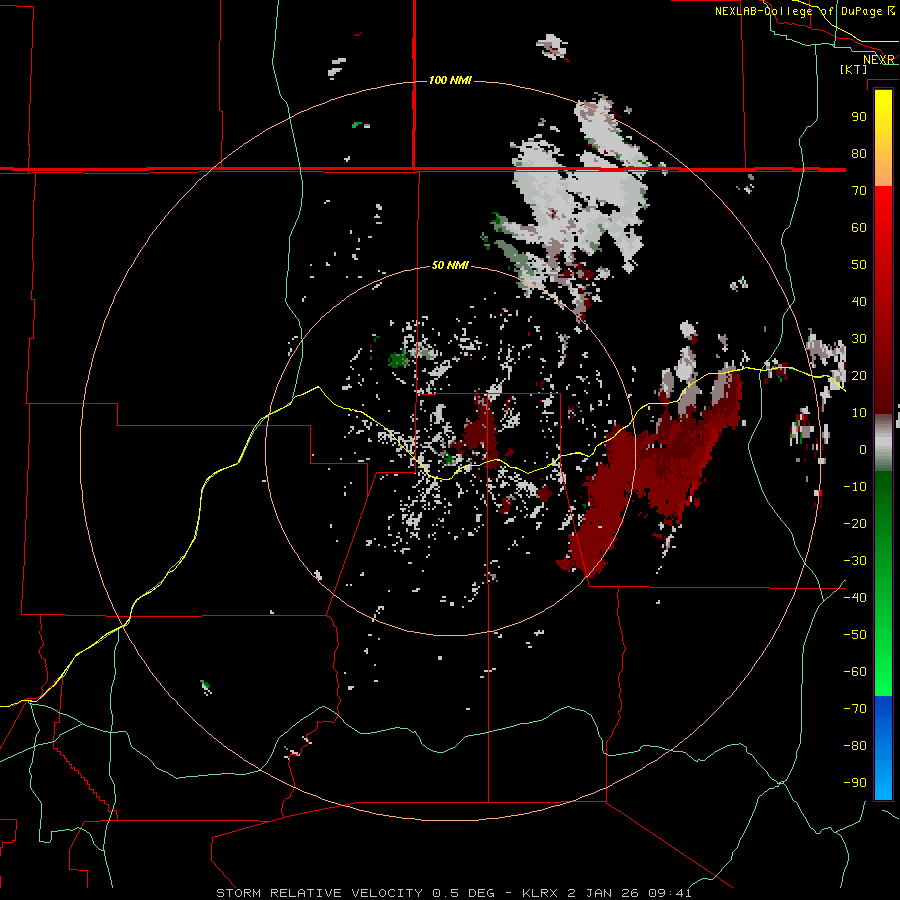Click the positive 10 scale label
Screen dimensions: 900x900
click(x=859, y=413)
